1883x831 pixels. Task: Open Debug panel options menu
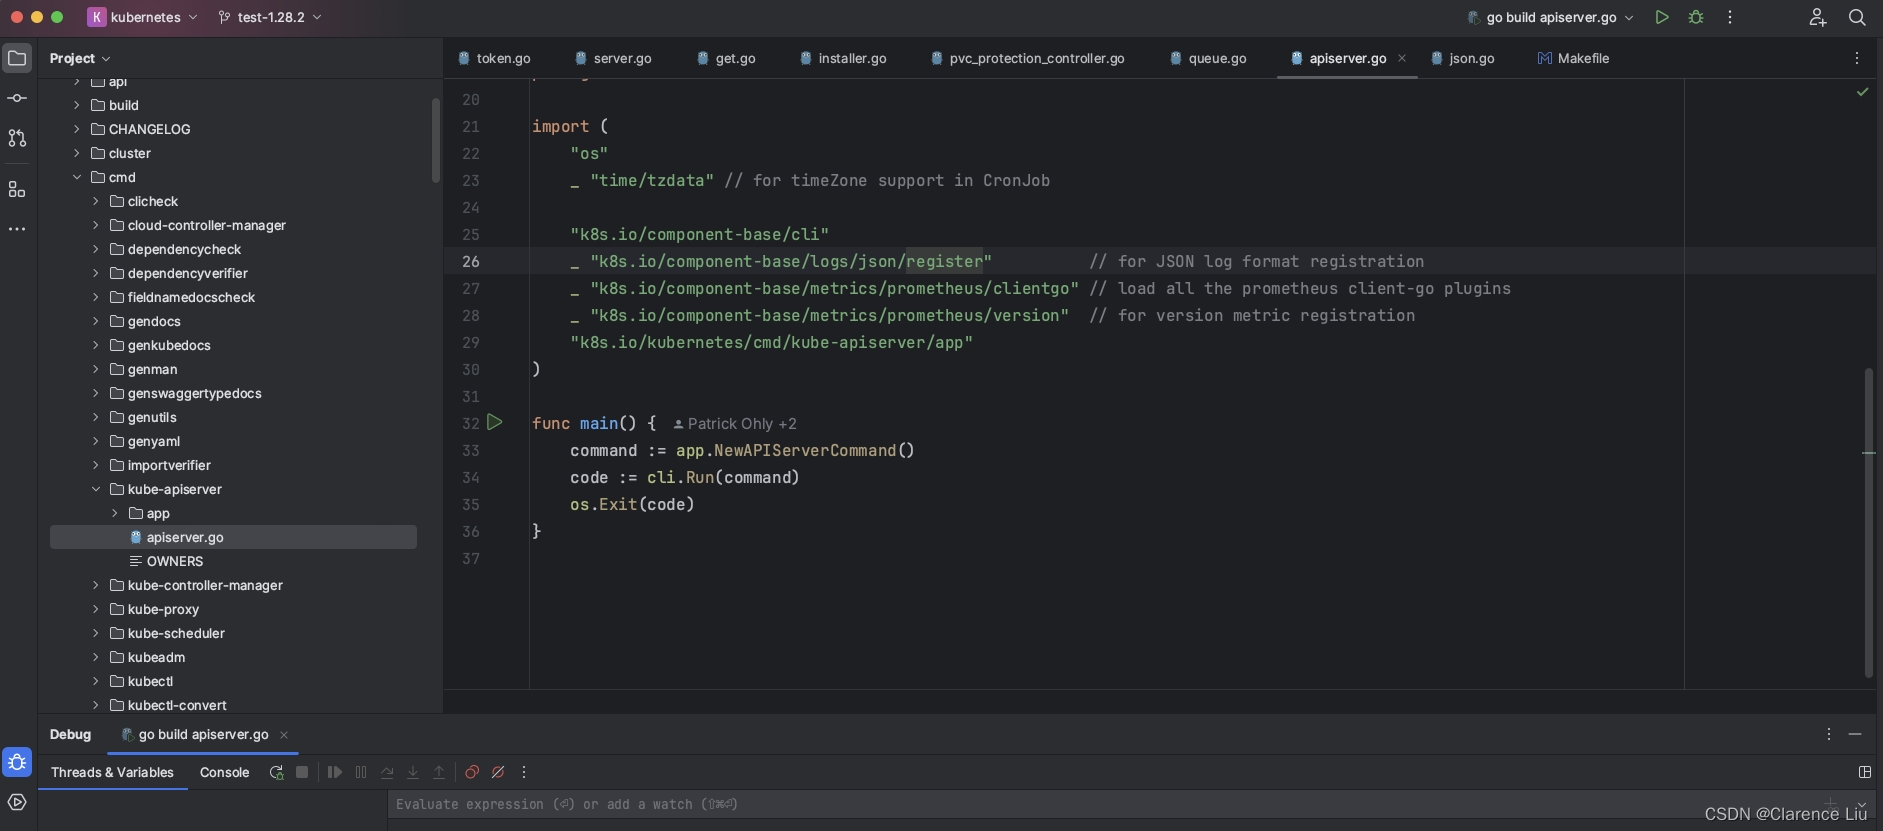coord(1829,734)
